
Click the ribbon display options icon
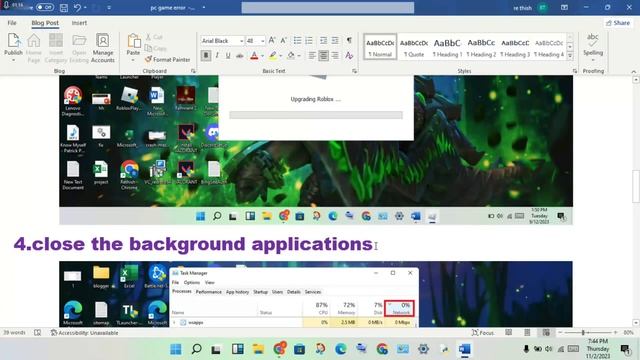pos(564,7)
